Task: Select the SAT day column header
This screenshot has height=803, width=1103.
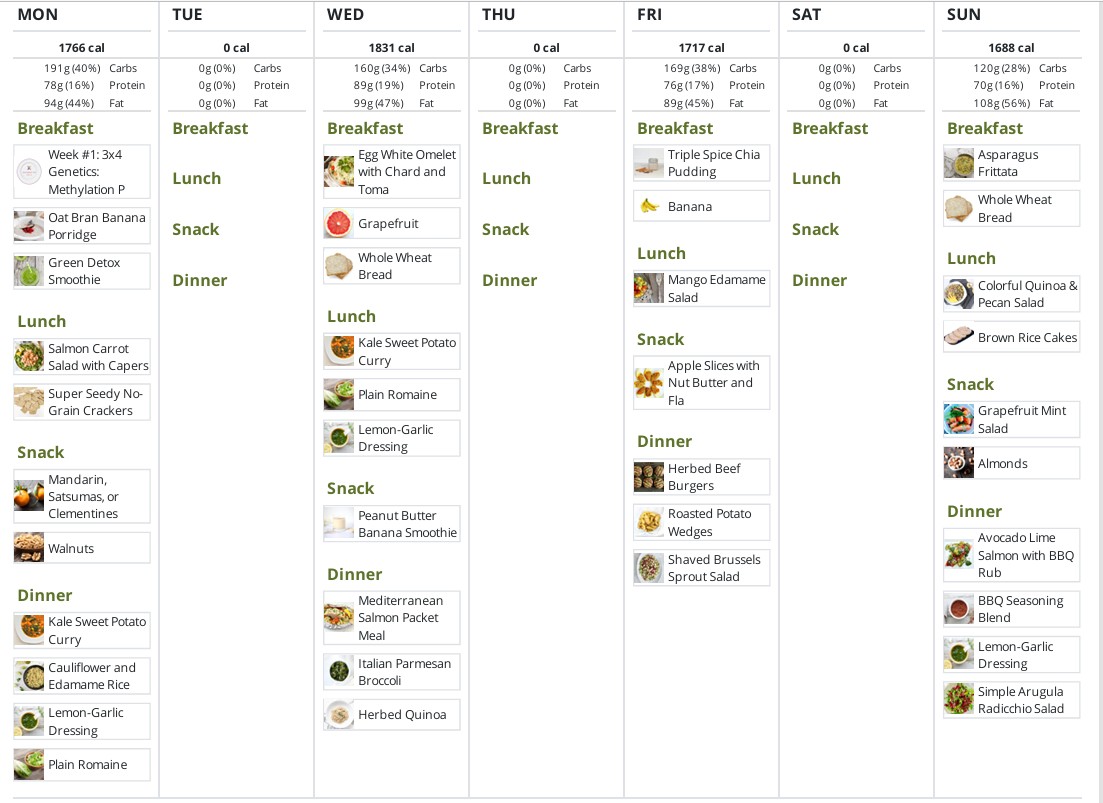Action: tap(806, 14)
